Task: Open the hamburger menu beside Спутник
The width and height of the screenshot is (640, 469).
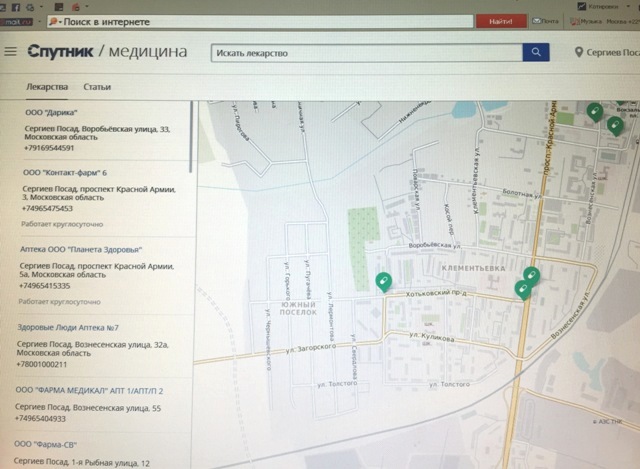Action: pyautogui.click(x=11, y=51)
